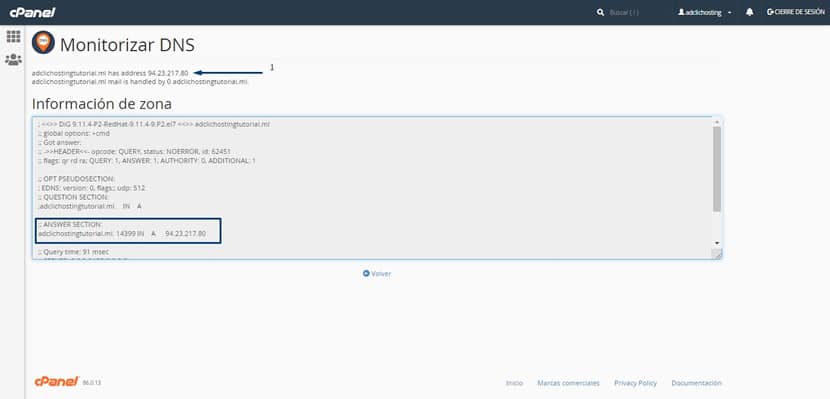The height and width of the screenshot is (399, 830).
Task: Click the ';; global options: +cmd' line
Action: [x=73, y=133]
